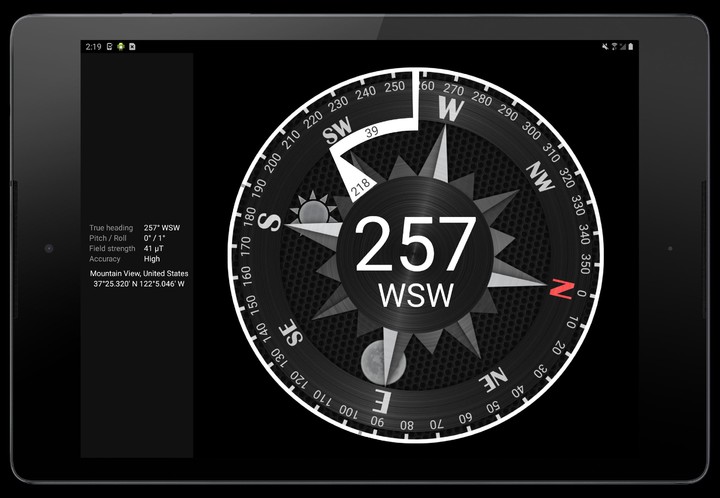Tap the Pitch / Roll value 0° / 1°
The height and width of the screenshot is (498, 720).
[154, 238]
